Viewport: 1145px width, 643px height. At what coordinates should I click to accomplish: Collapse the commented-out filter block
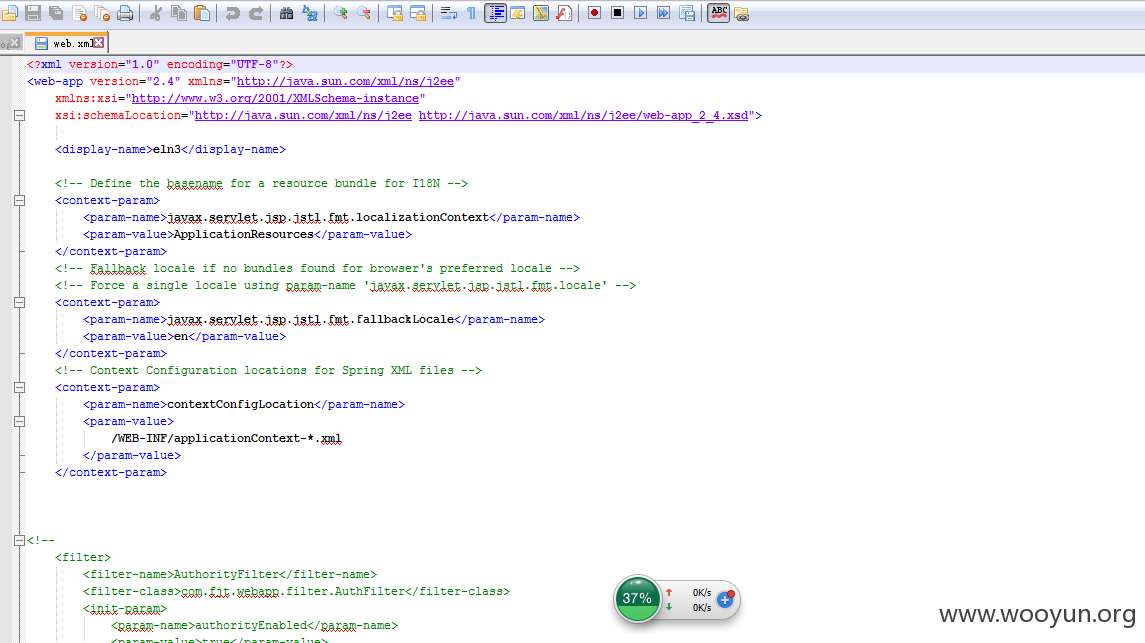(x=20, y=540)
